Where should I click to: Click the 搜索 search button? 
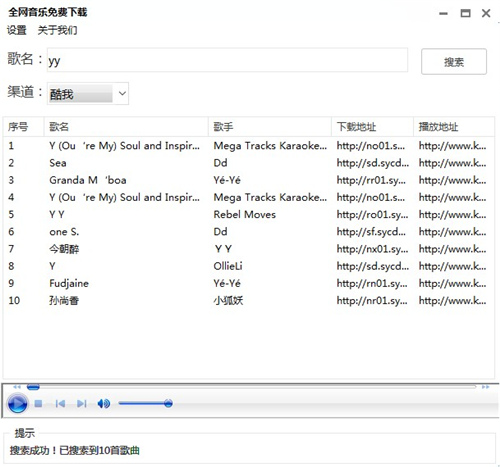point(454,62)
